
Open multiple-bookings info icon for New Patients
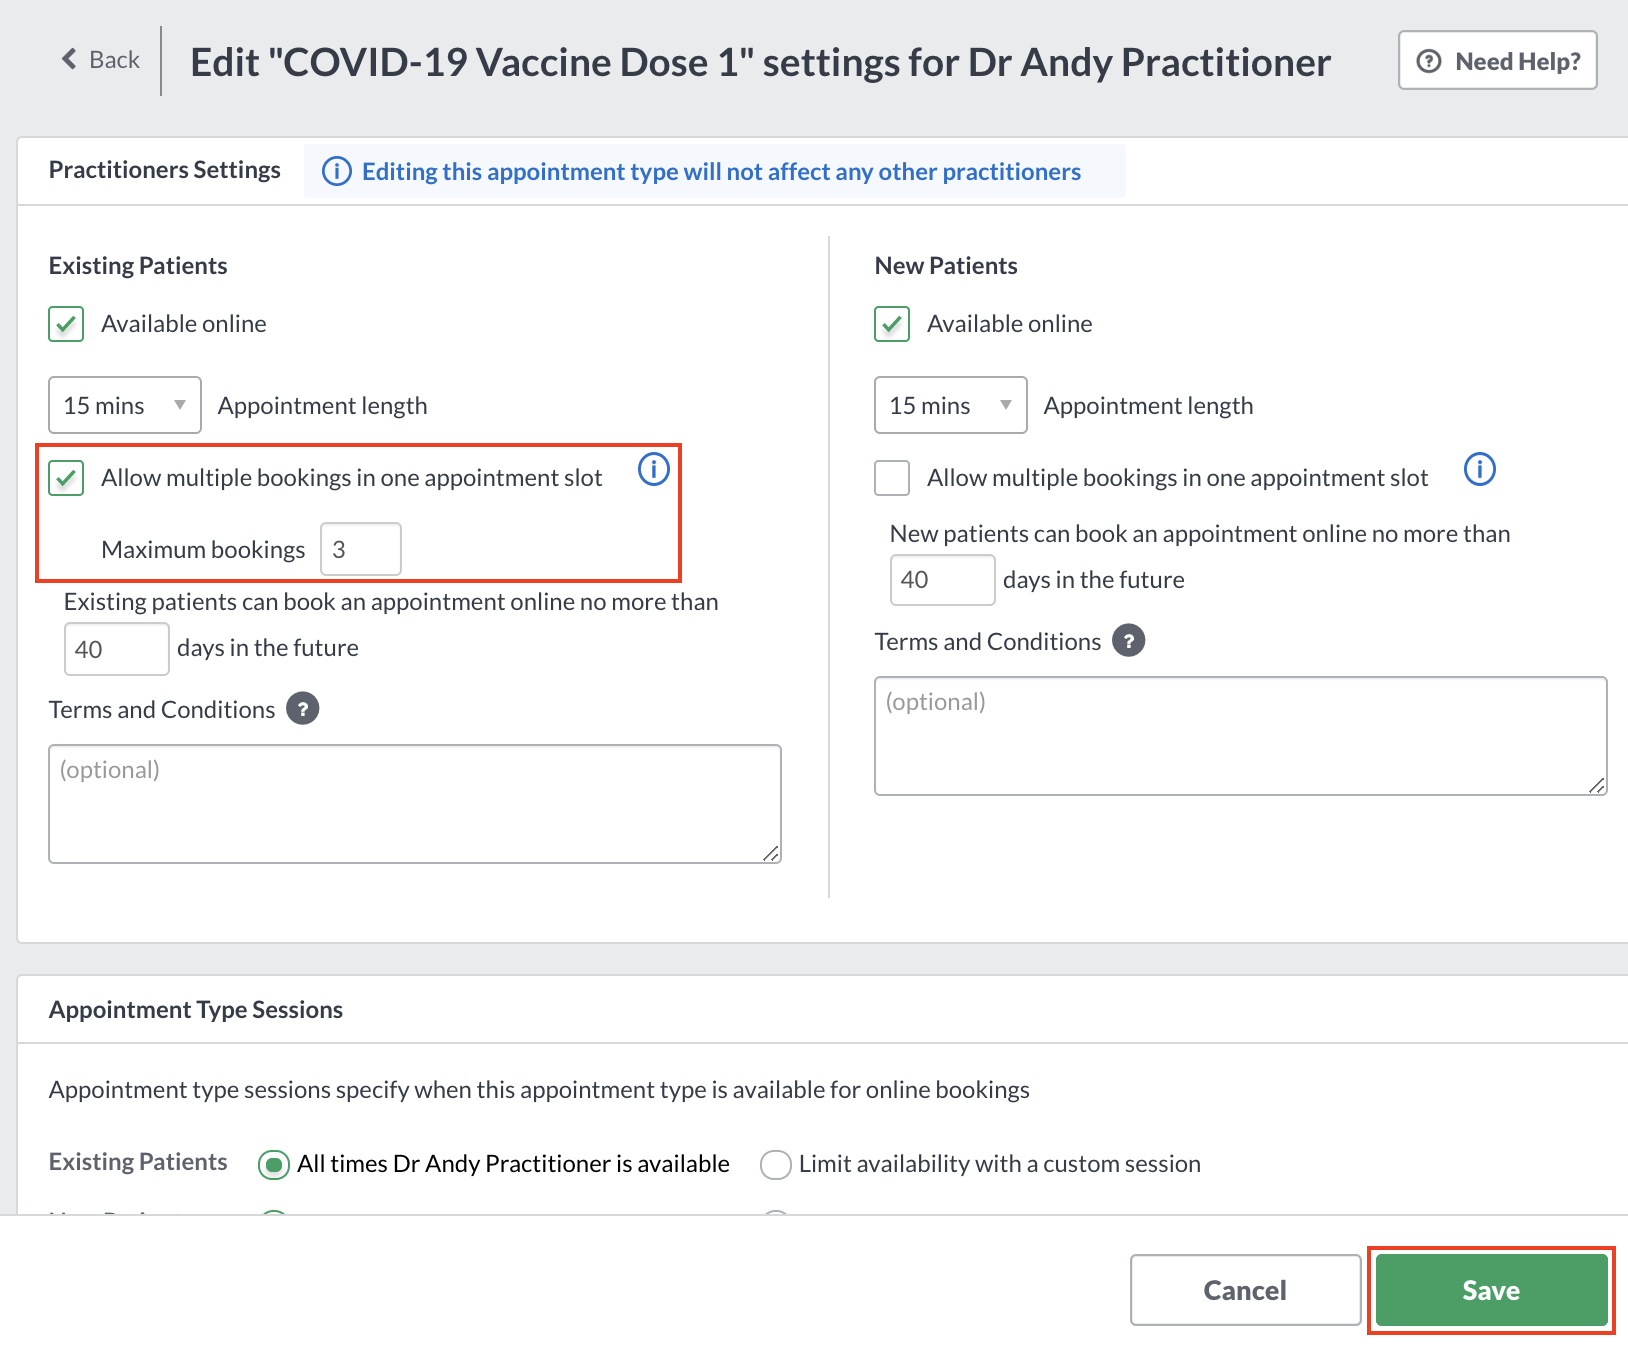[1480, 468]
